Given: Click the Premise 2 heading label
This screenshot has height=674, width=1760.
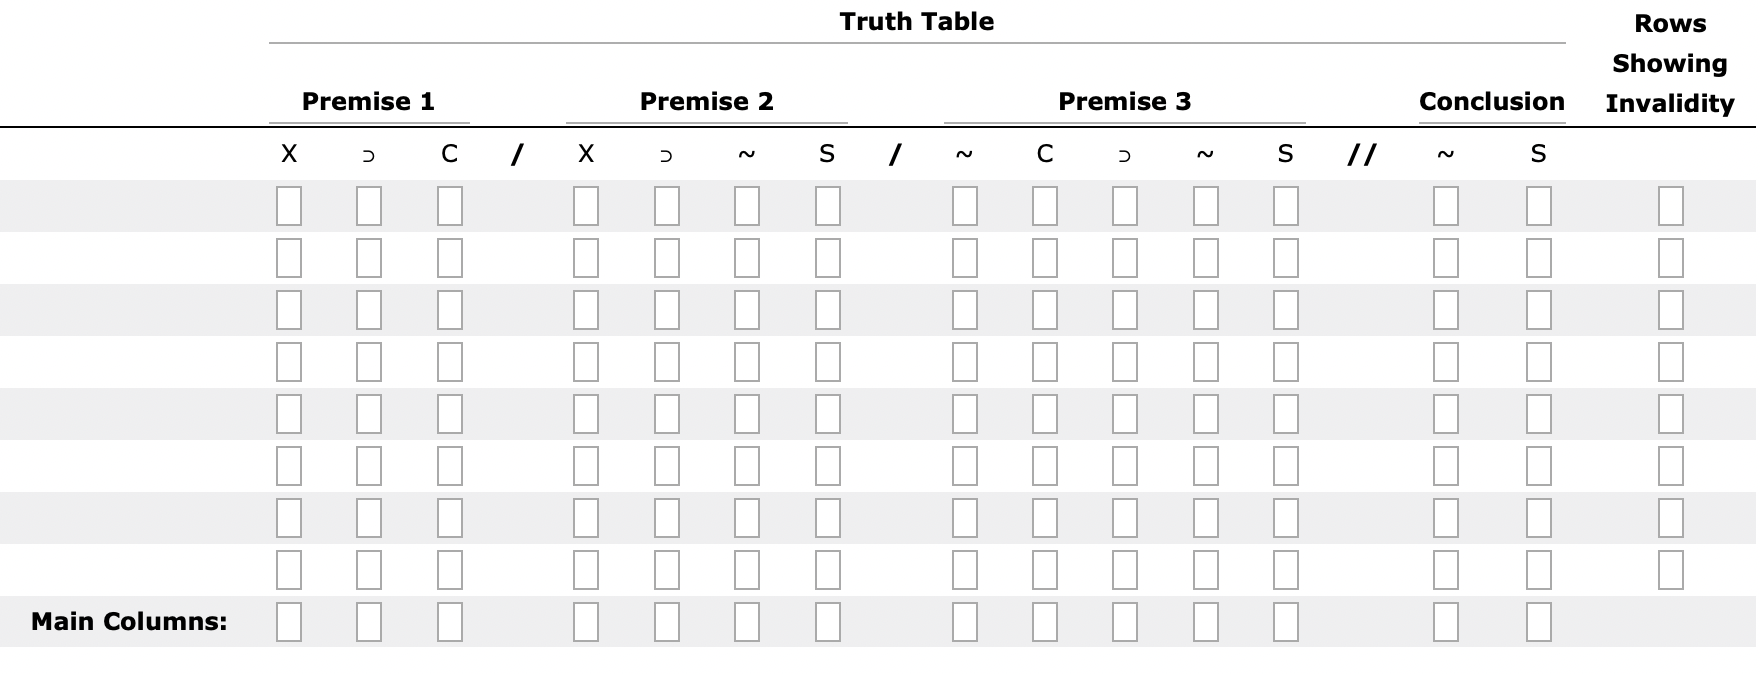Looking at the screenshot, I should point(706,101).
